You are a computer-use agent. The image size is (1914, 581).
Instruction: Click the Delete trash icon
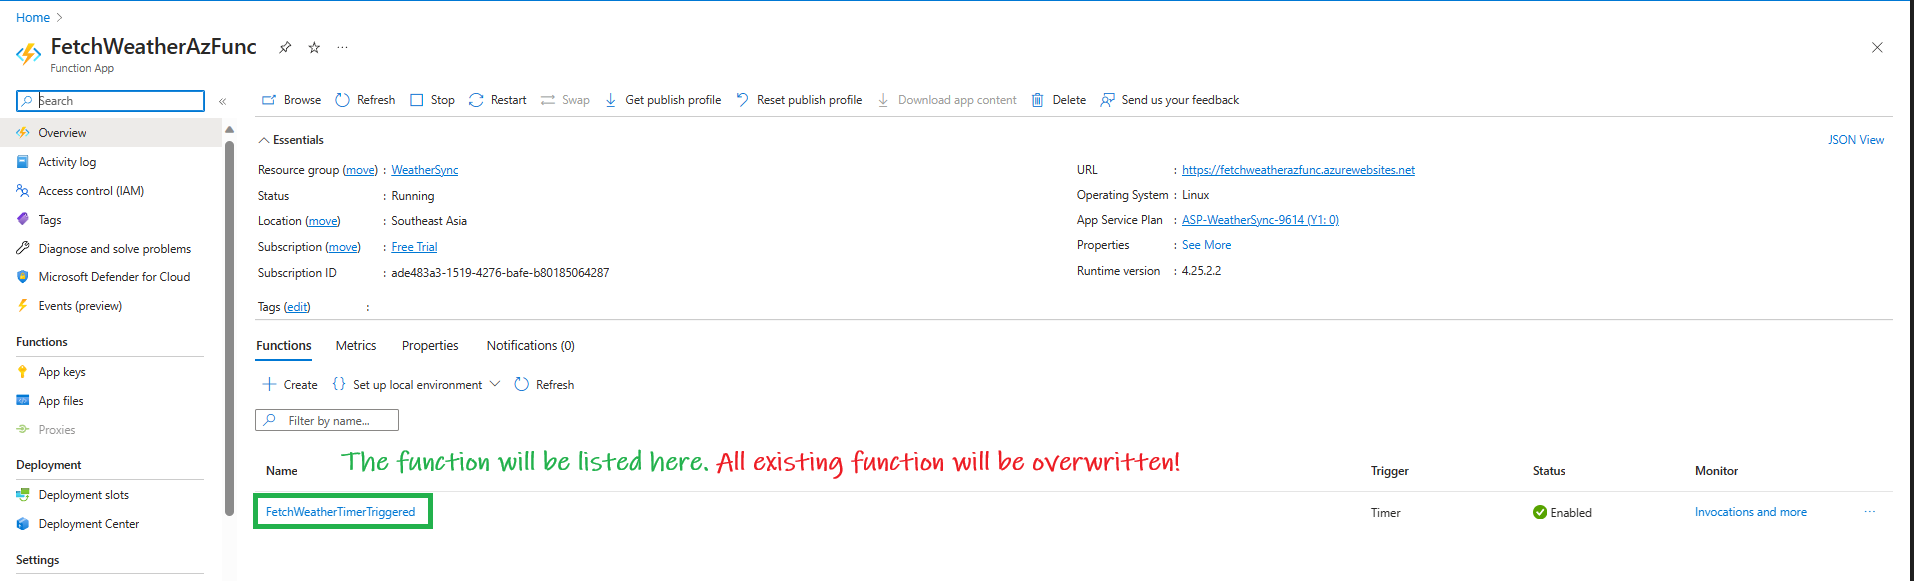click(1038, 100)
